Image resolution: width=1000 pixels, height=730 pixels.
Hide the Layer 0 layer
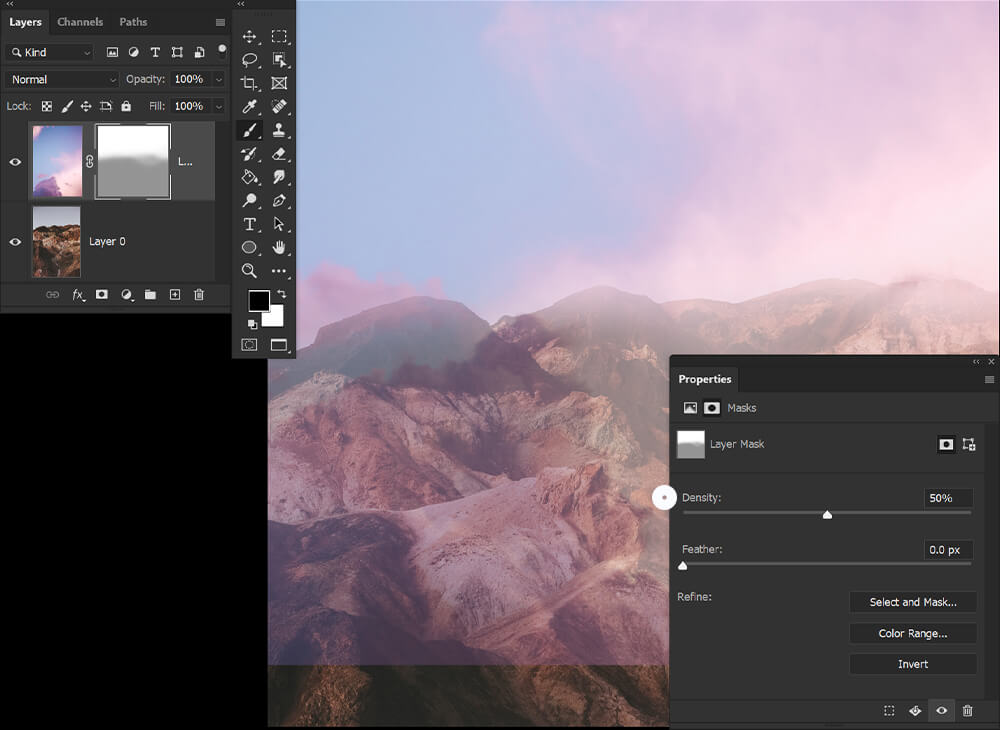(x=15, y=242)
